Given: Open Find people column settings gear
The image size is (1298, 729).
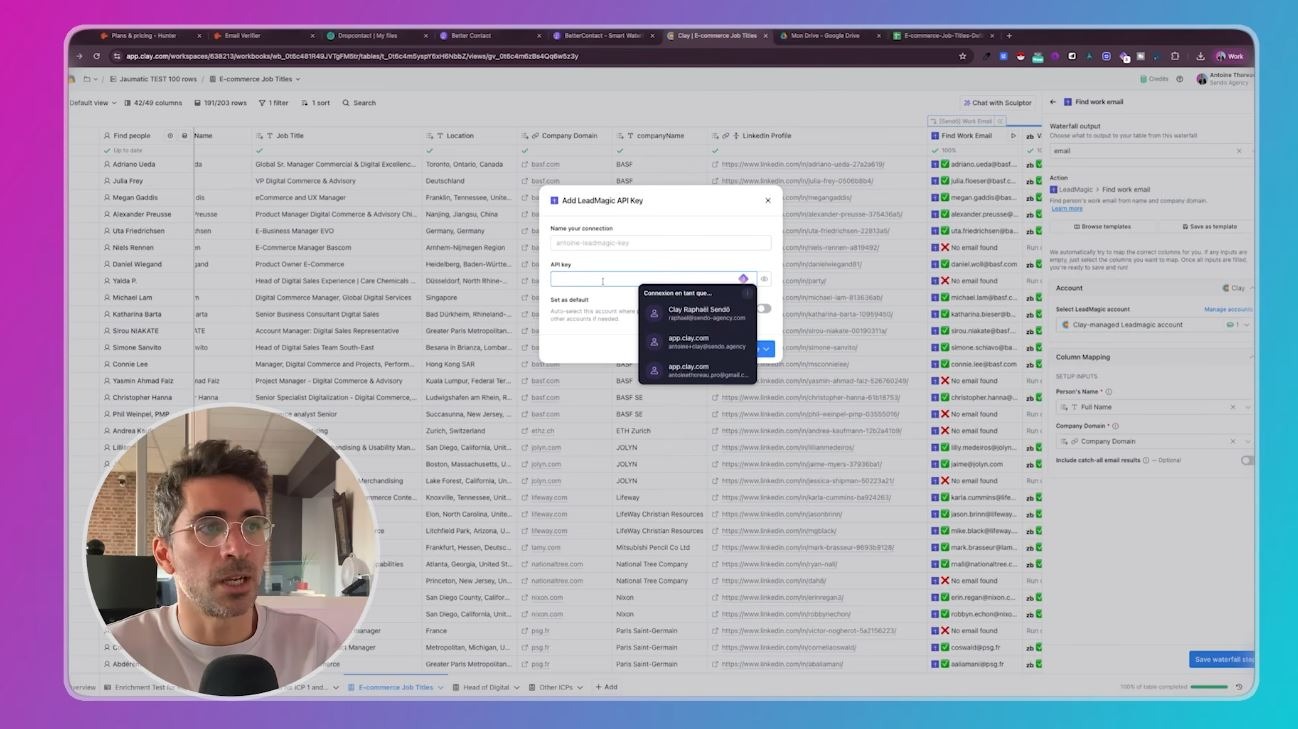Looking at the screenshot, I should (x=170, y=136).
